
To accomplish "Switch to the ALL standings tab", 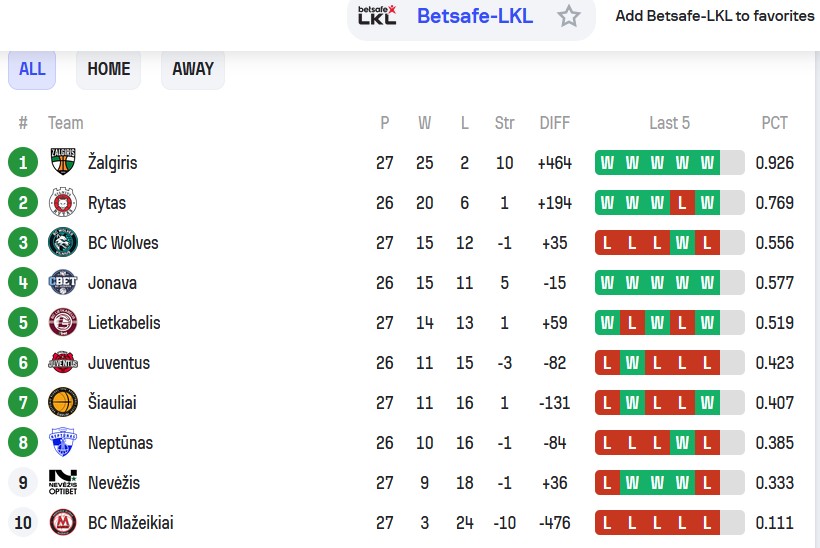I will coord(32,69).
